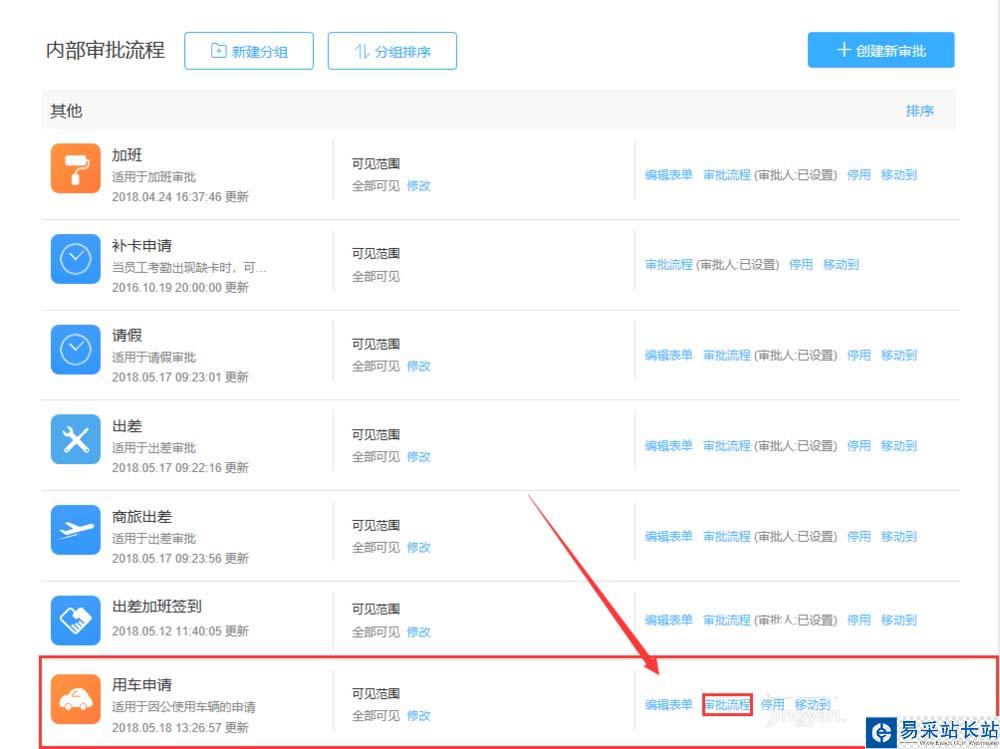1000x749 pixels.
Task: Click 停用 in the 补卡申请 row
Action: pyautogui.click(x=801, y=265)
